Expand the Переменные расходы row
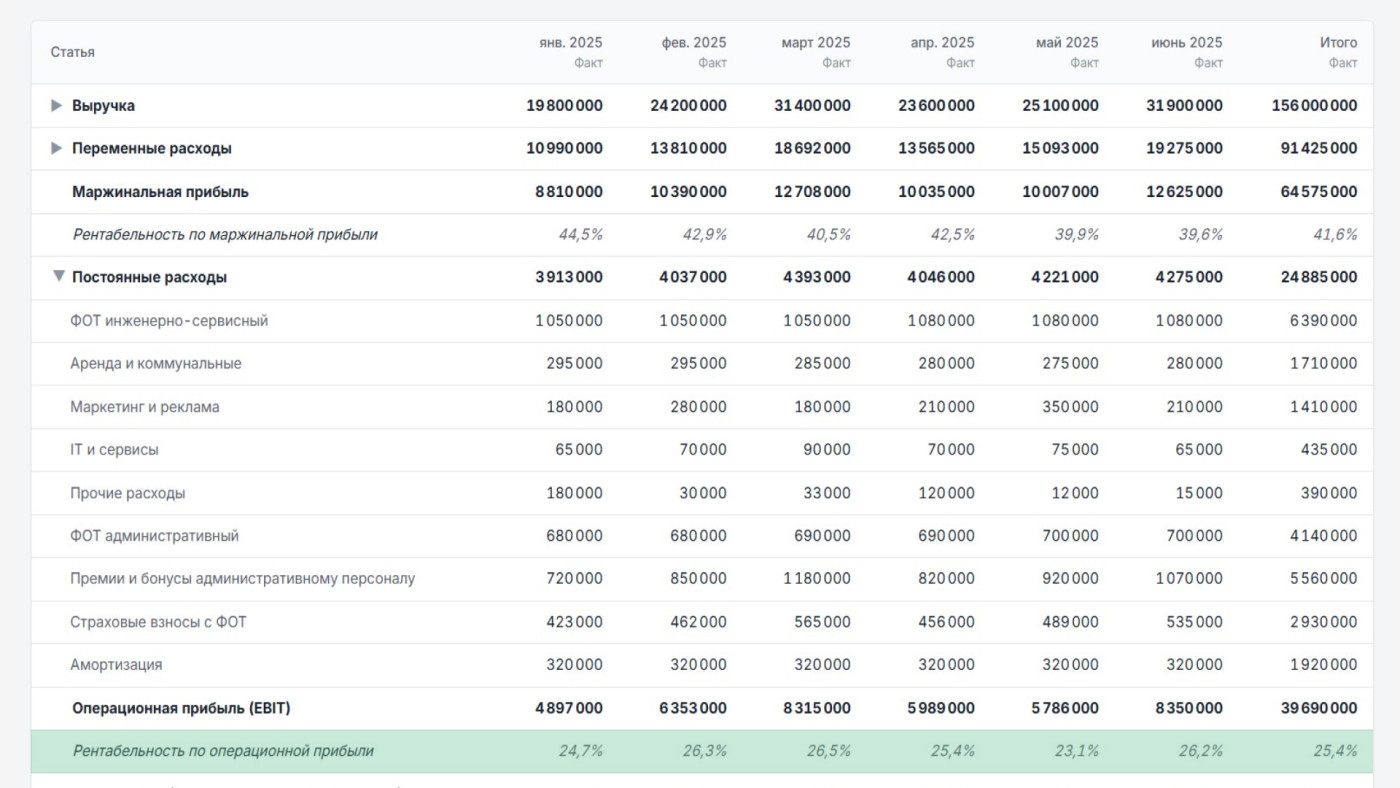This screenshot has height=788, width=1400. tap(57, 148)
